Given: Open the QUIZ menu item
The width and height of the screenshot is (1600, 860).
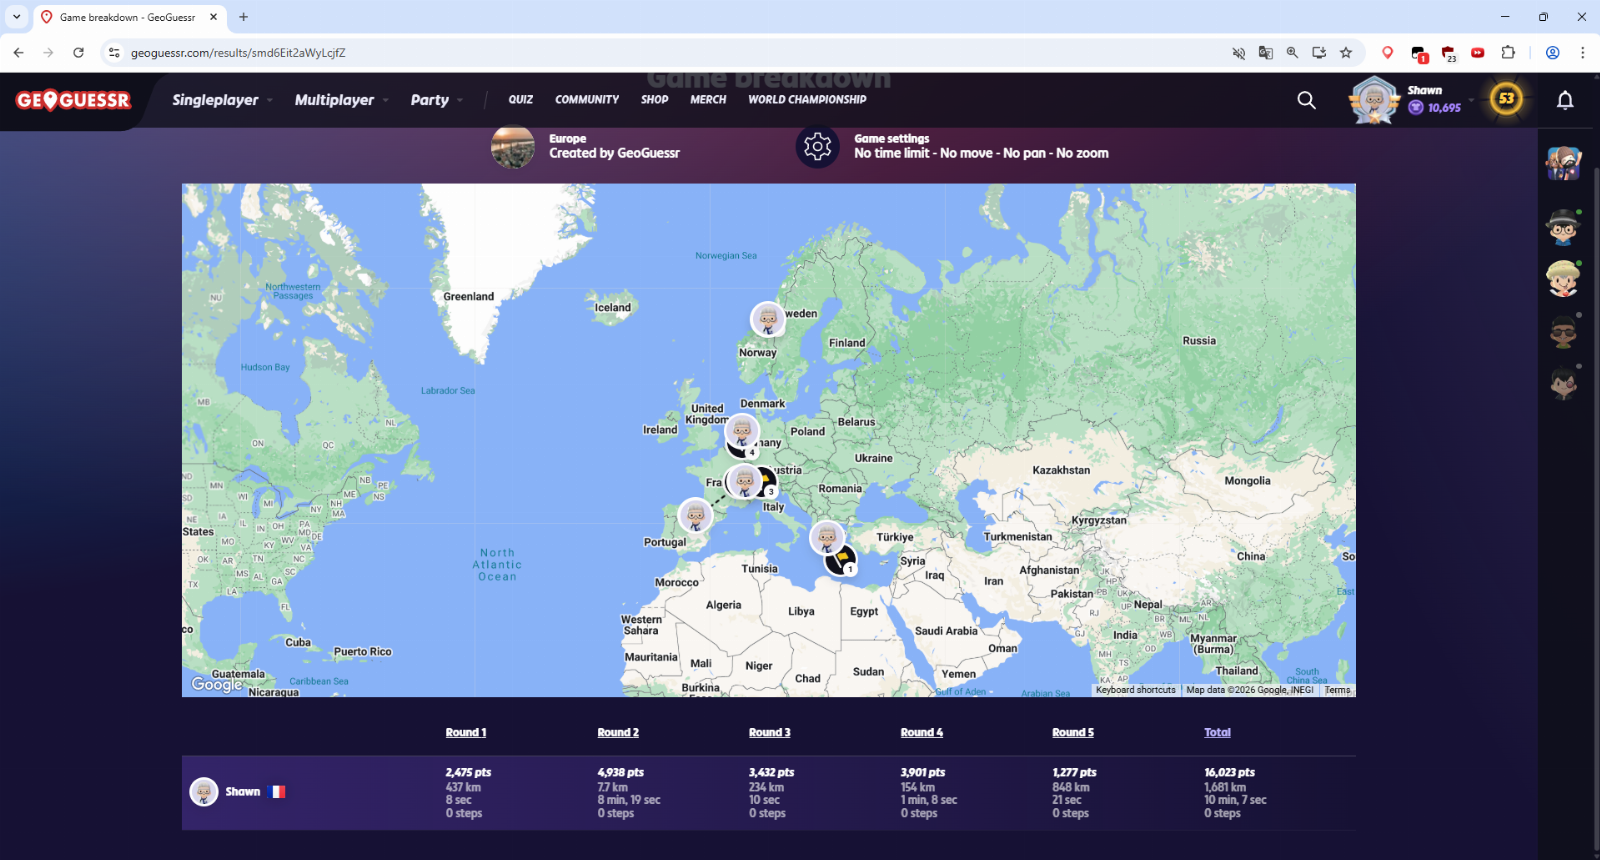Looking at the screenshot, I should [520, 100].
